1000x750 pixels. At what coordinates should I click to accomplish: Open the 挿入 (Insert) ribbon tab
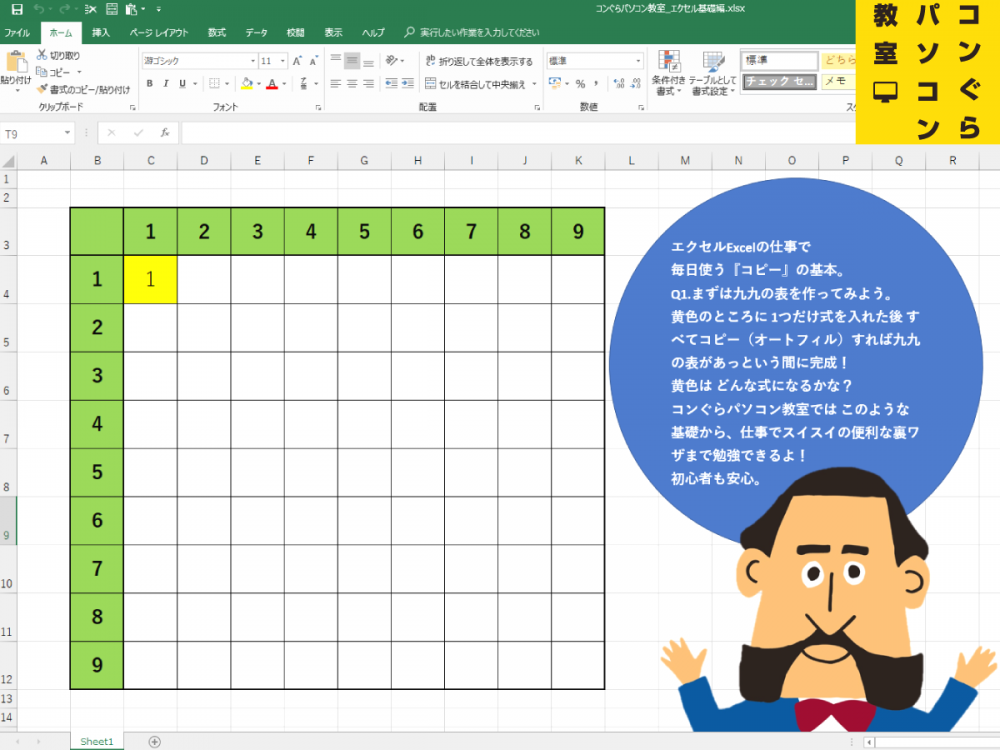(101, 33)
